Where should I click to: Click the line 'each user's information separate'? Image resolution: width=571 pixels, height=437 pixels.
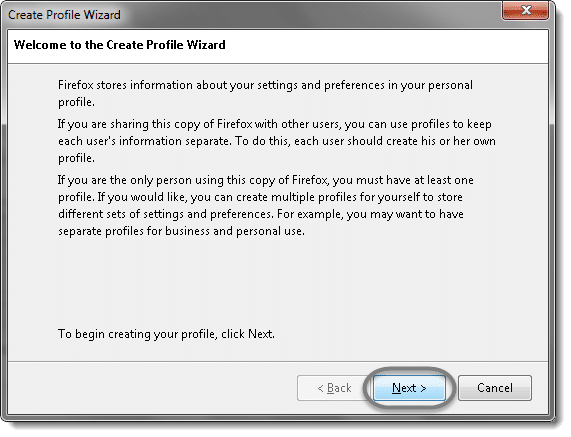277,141
